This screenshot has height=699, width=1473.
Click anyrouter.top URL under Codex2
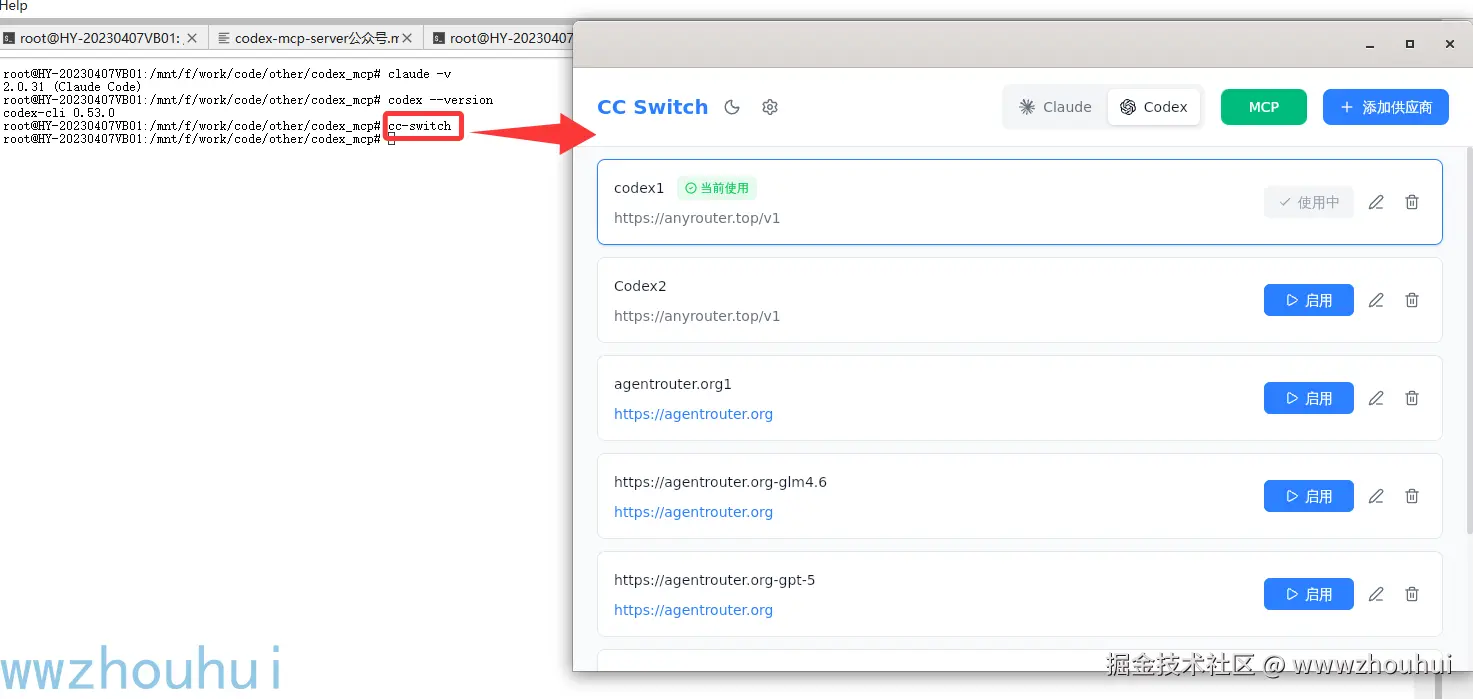tap(697, 316)
